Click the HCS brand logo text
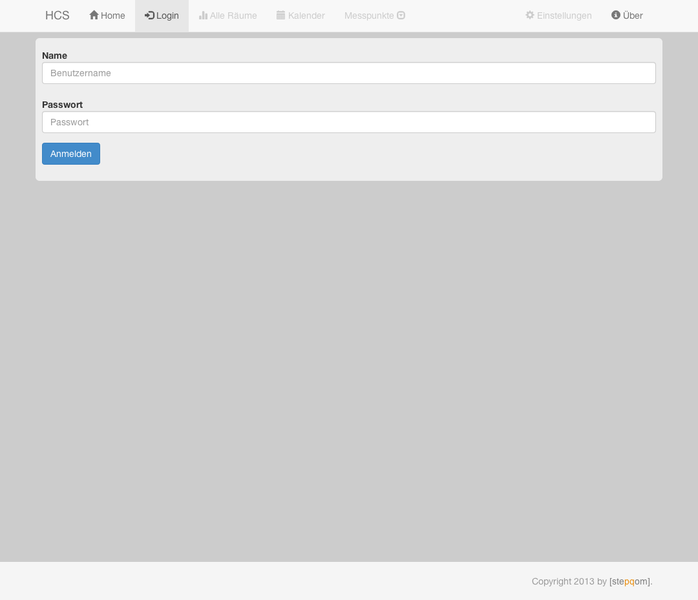698x600 pixels. coord(57,16)
